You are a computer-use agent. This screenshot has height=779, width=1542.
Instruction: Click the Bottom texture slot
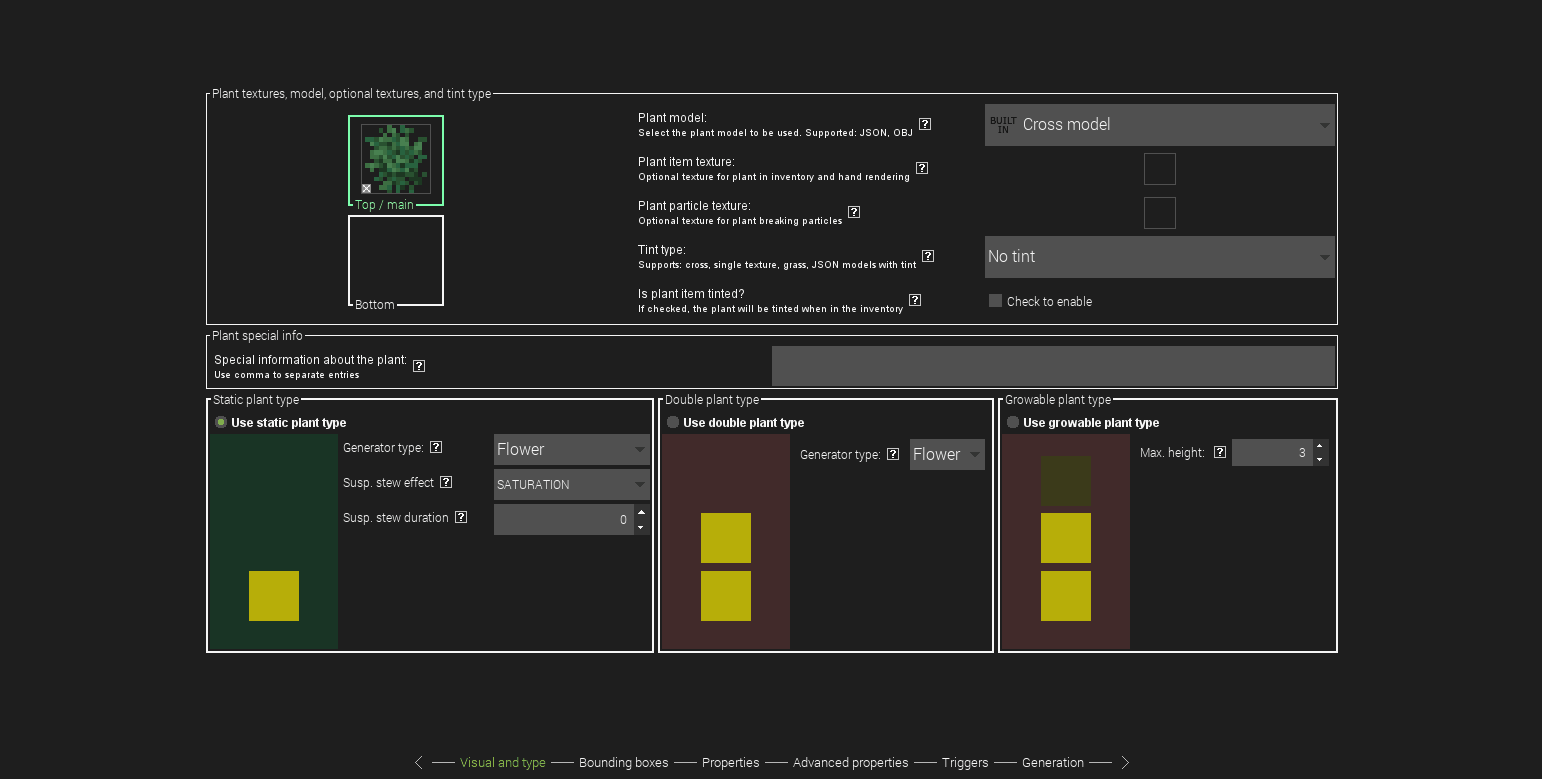click(395, 259)
